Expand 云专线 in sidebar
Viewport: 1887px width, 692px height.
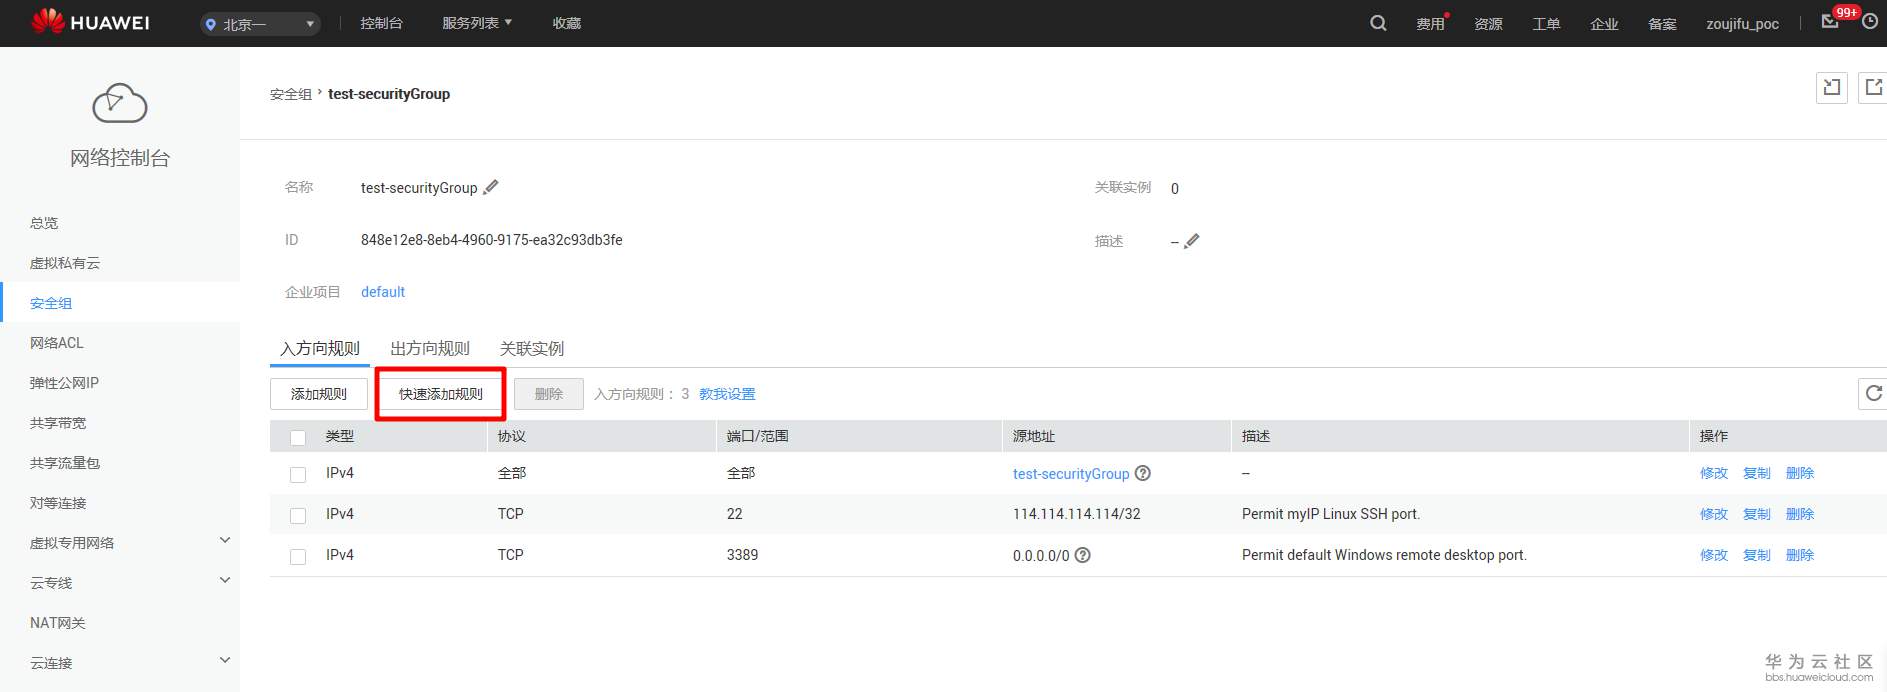point(225,580)
